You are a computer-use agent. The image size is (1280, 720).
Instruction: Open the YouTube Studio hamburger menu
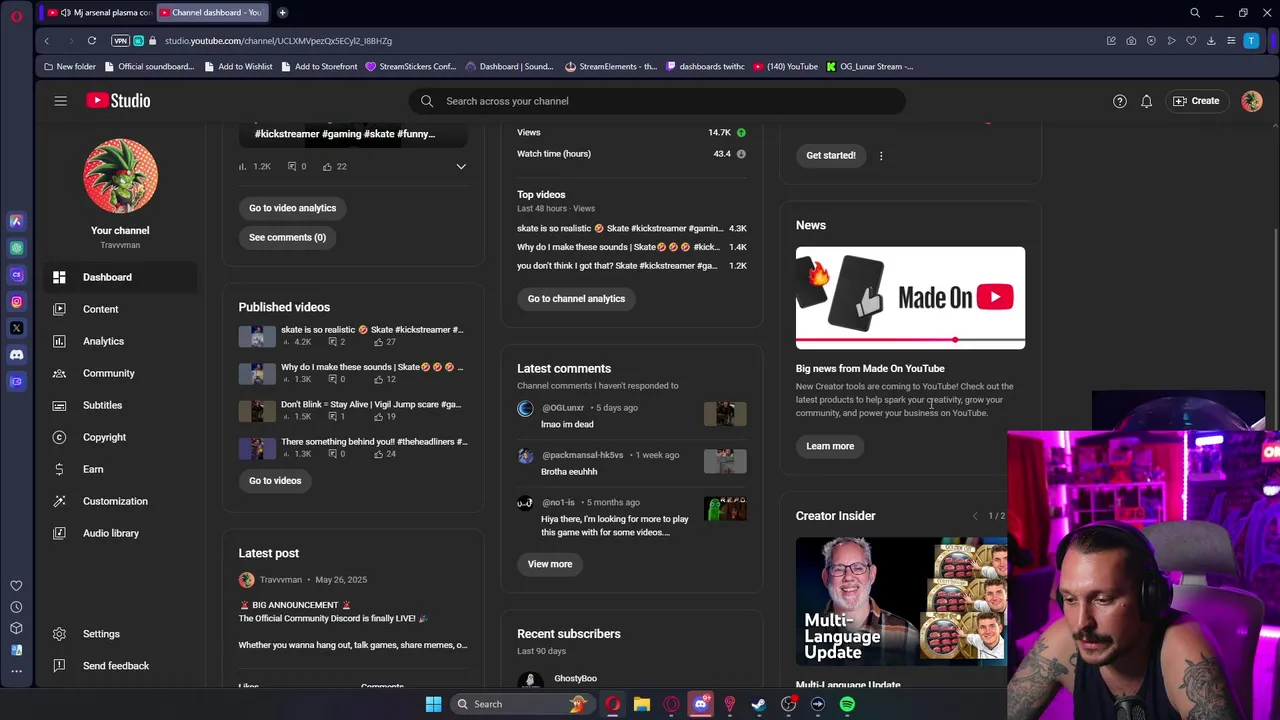tap(60, 101)
